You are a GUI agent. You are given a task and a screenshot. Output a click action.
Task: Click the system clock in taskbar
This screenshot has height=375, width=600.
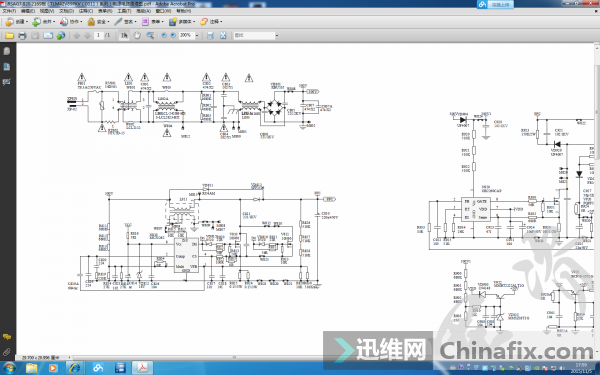[581, 368]
